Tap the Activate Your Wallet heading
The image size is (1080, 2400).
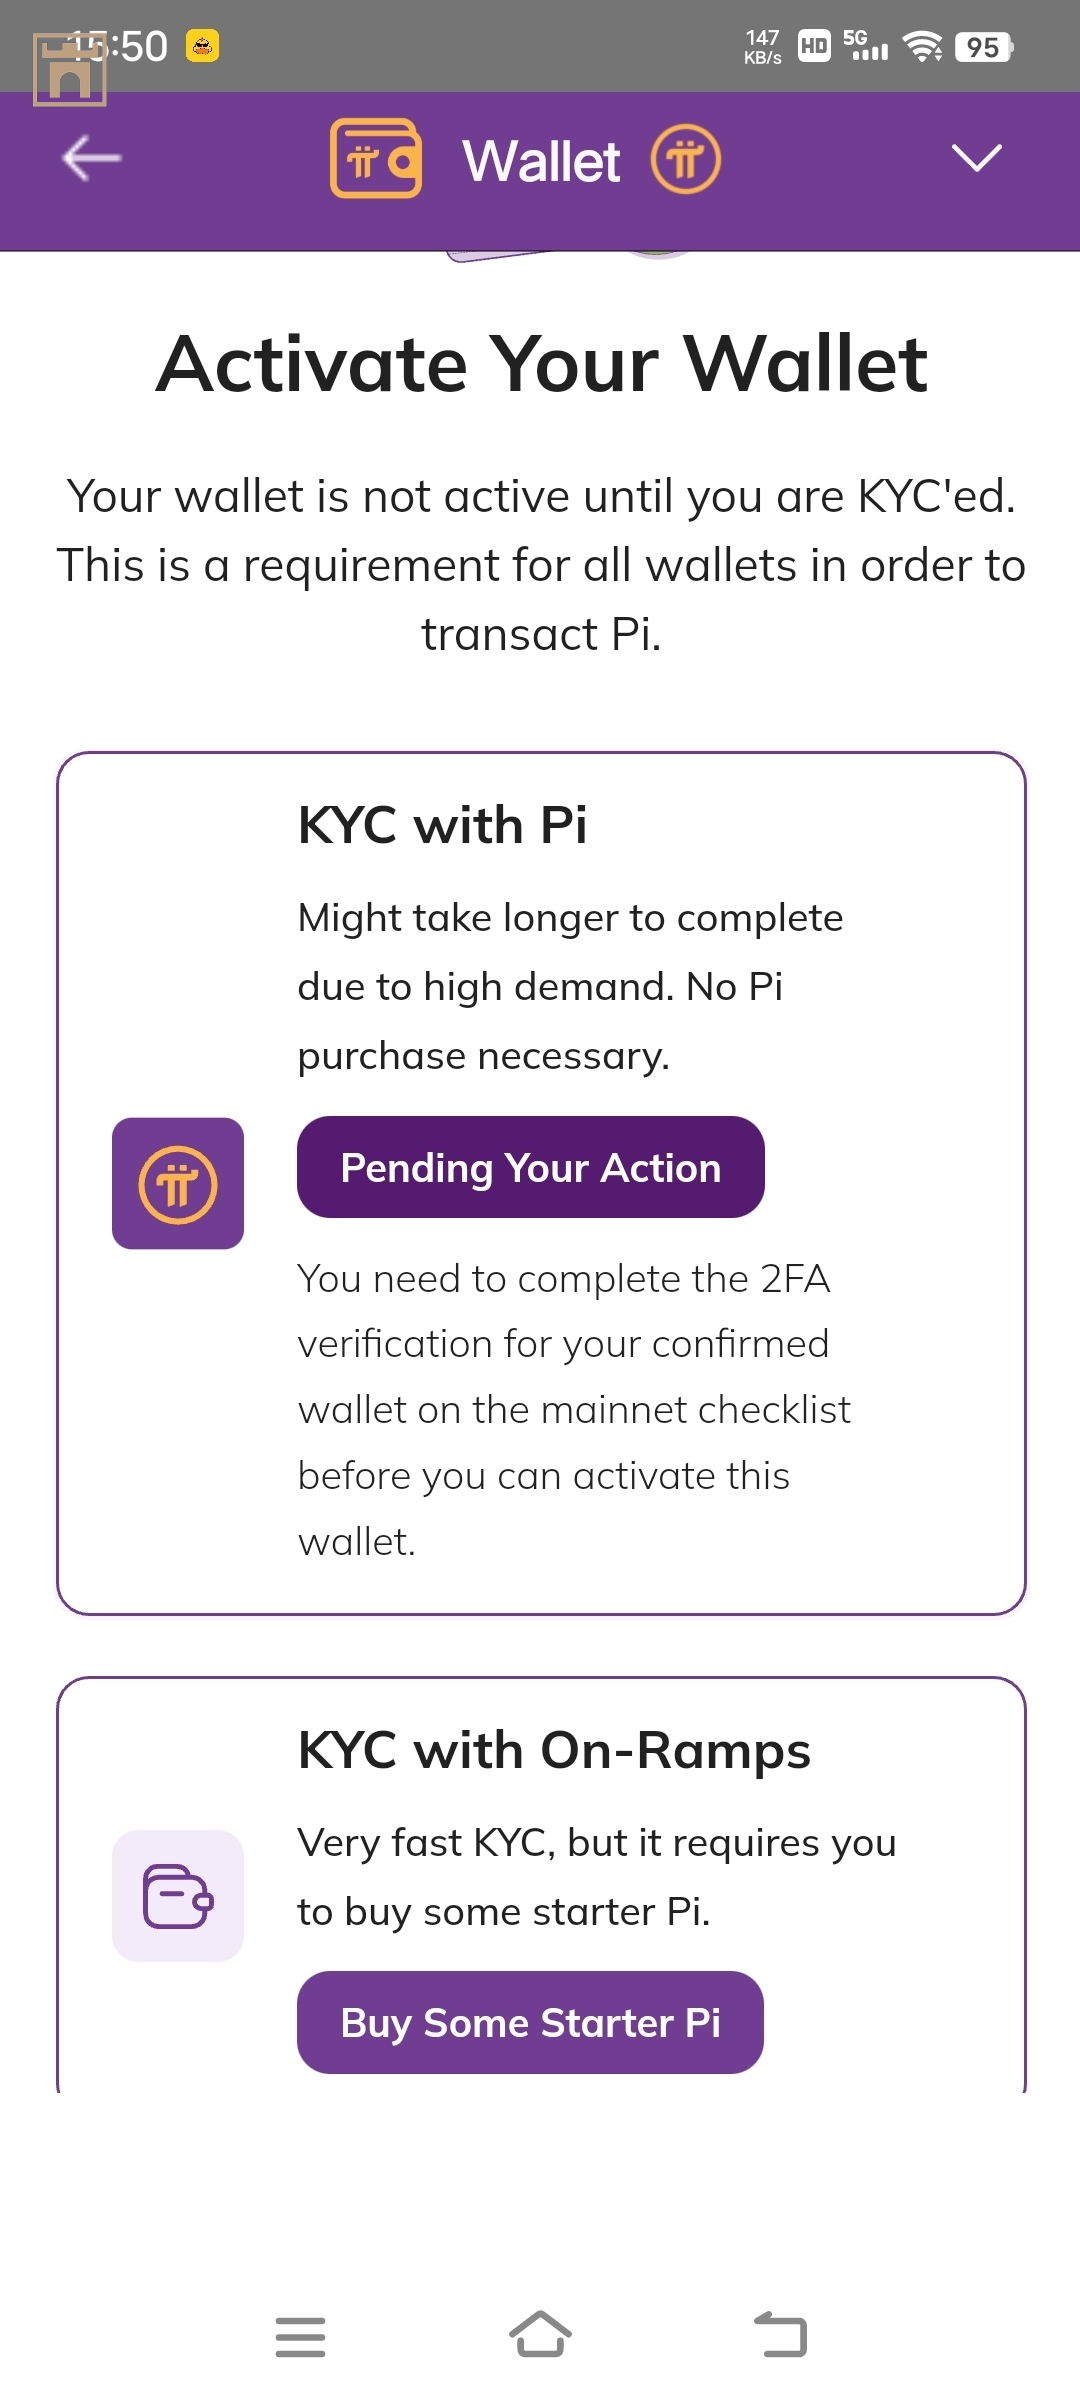(x=541, y=363)
